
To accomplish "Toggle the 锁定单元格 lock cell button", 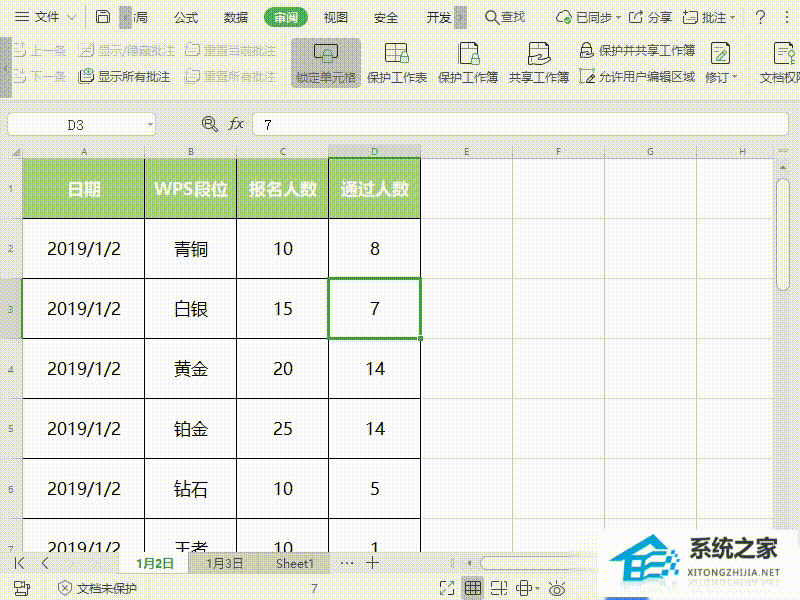I will click(x=326, y=63).
